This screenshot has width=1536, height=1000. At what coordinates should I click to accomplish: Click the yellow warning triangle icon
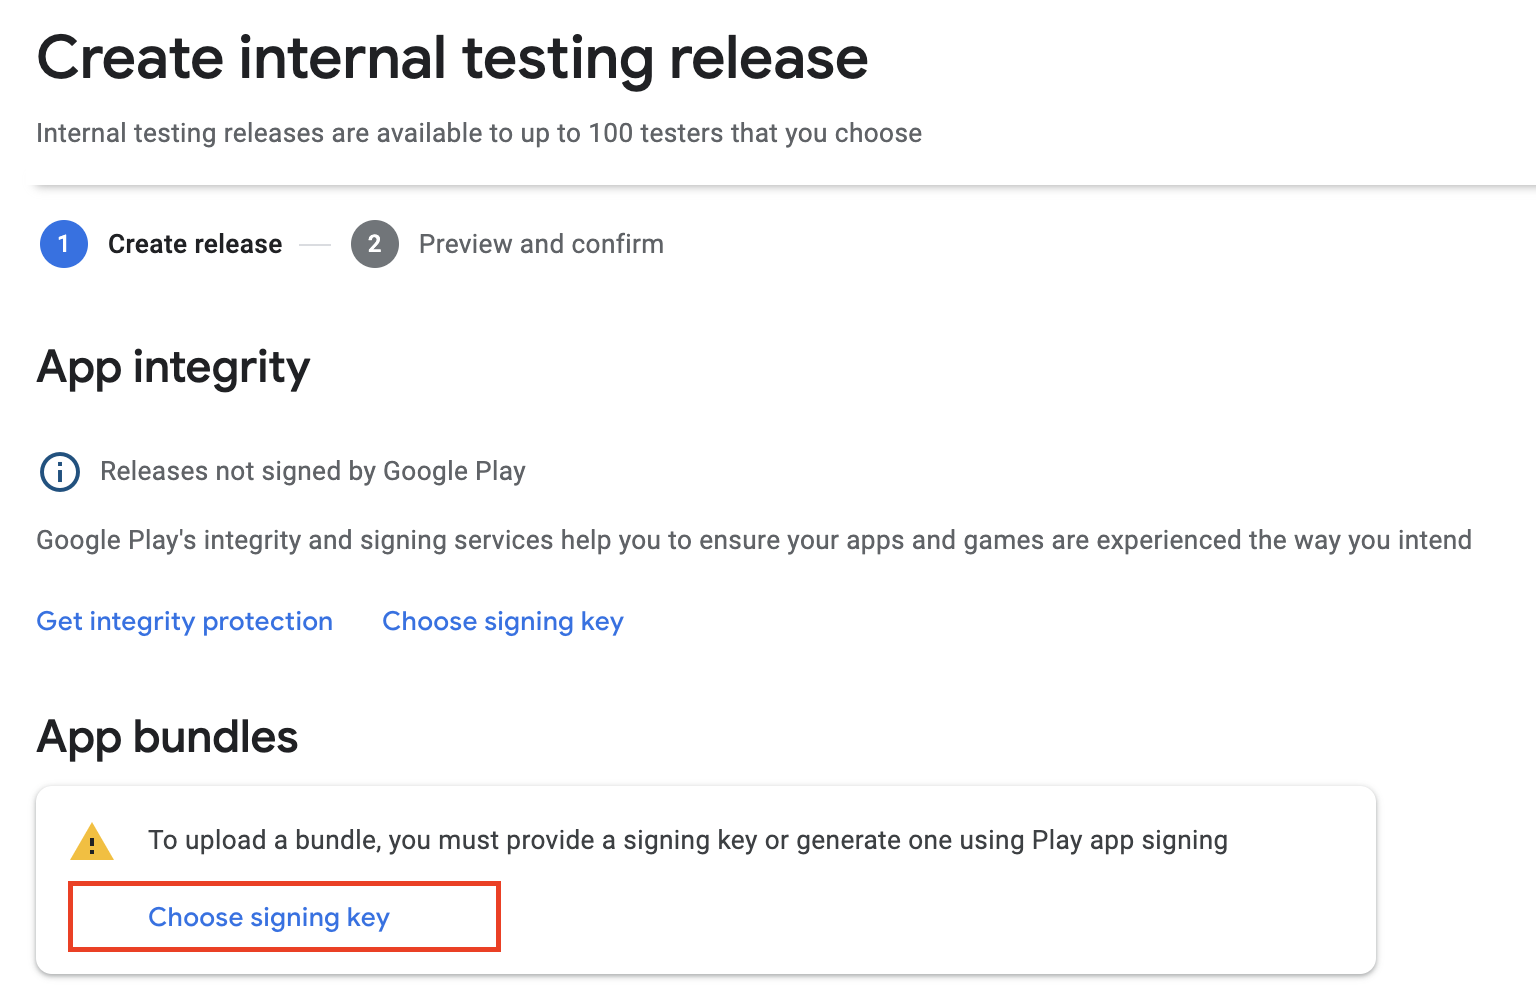pos(92,842)
